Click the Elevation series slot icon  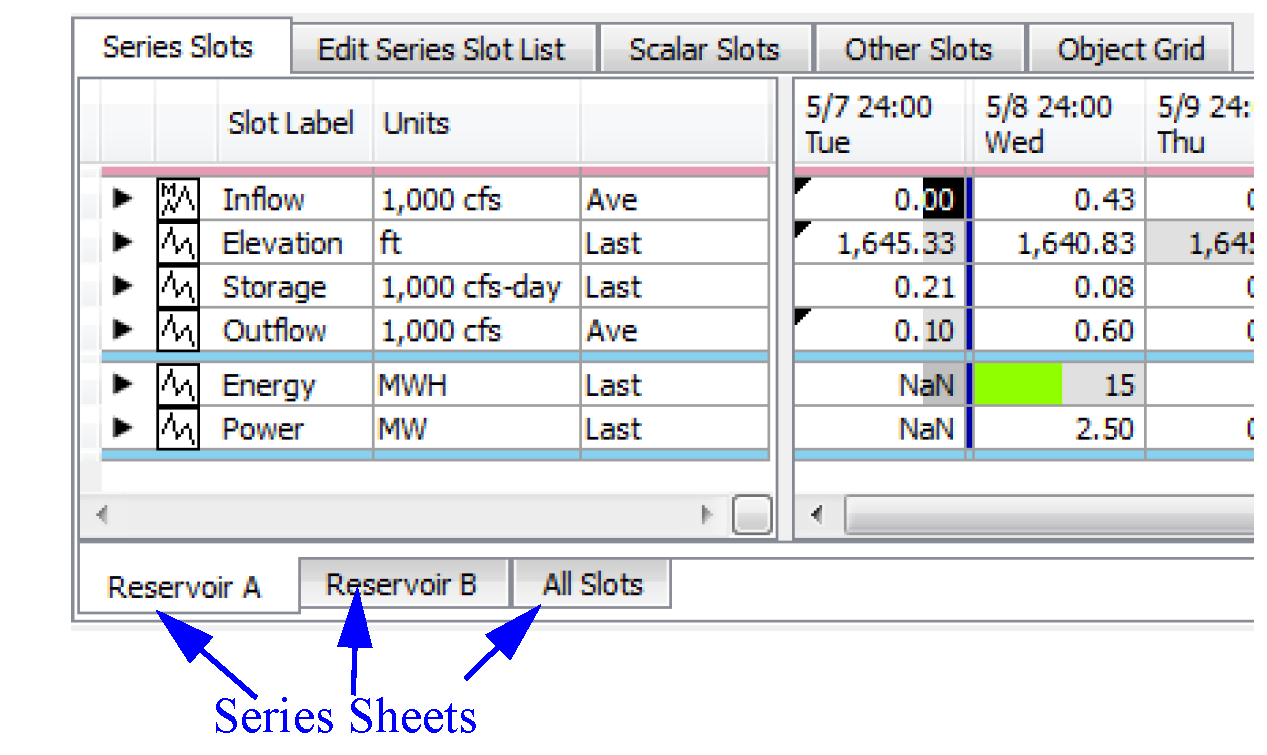coord(178,243)
